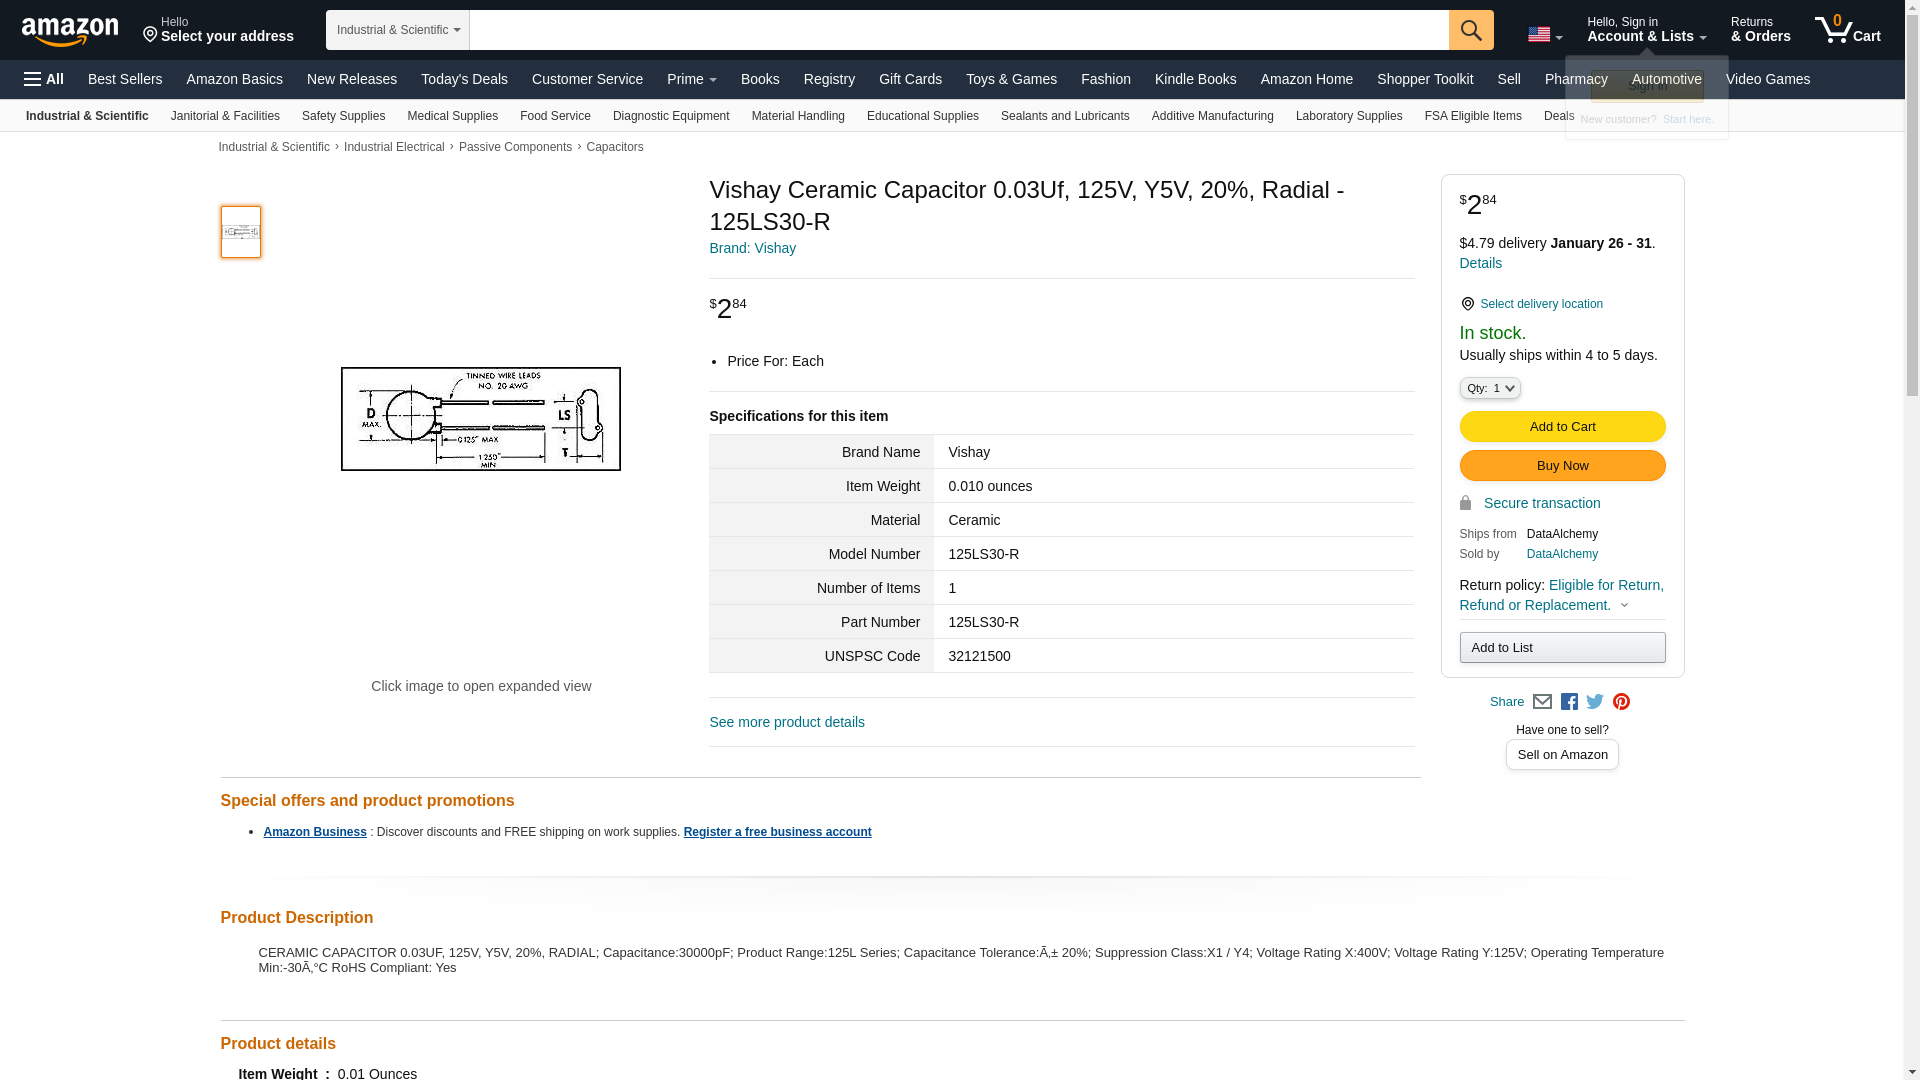
Task: Click the Add to Cart button
Action: click(x=1561, y=427)
